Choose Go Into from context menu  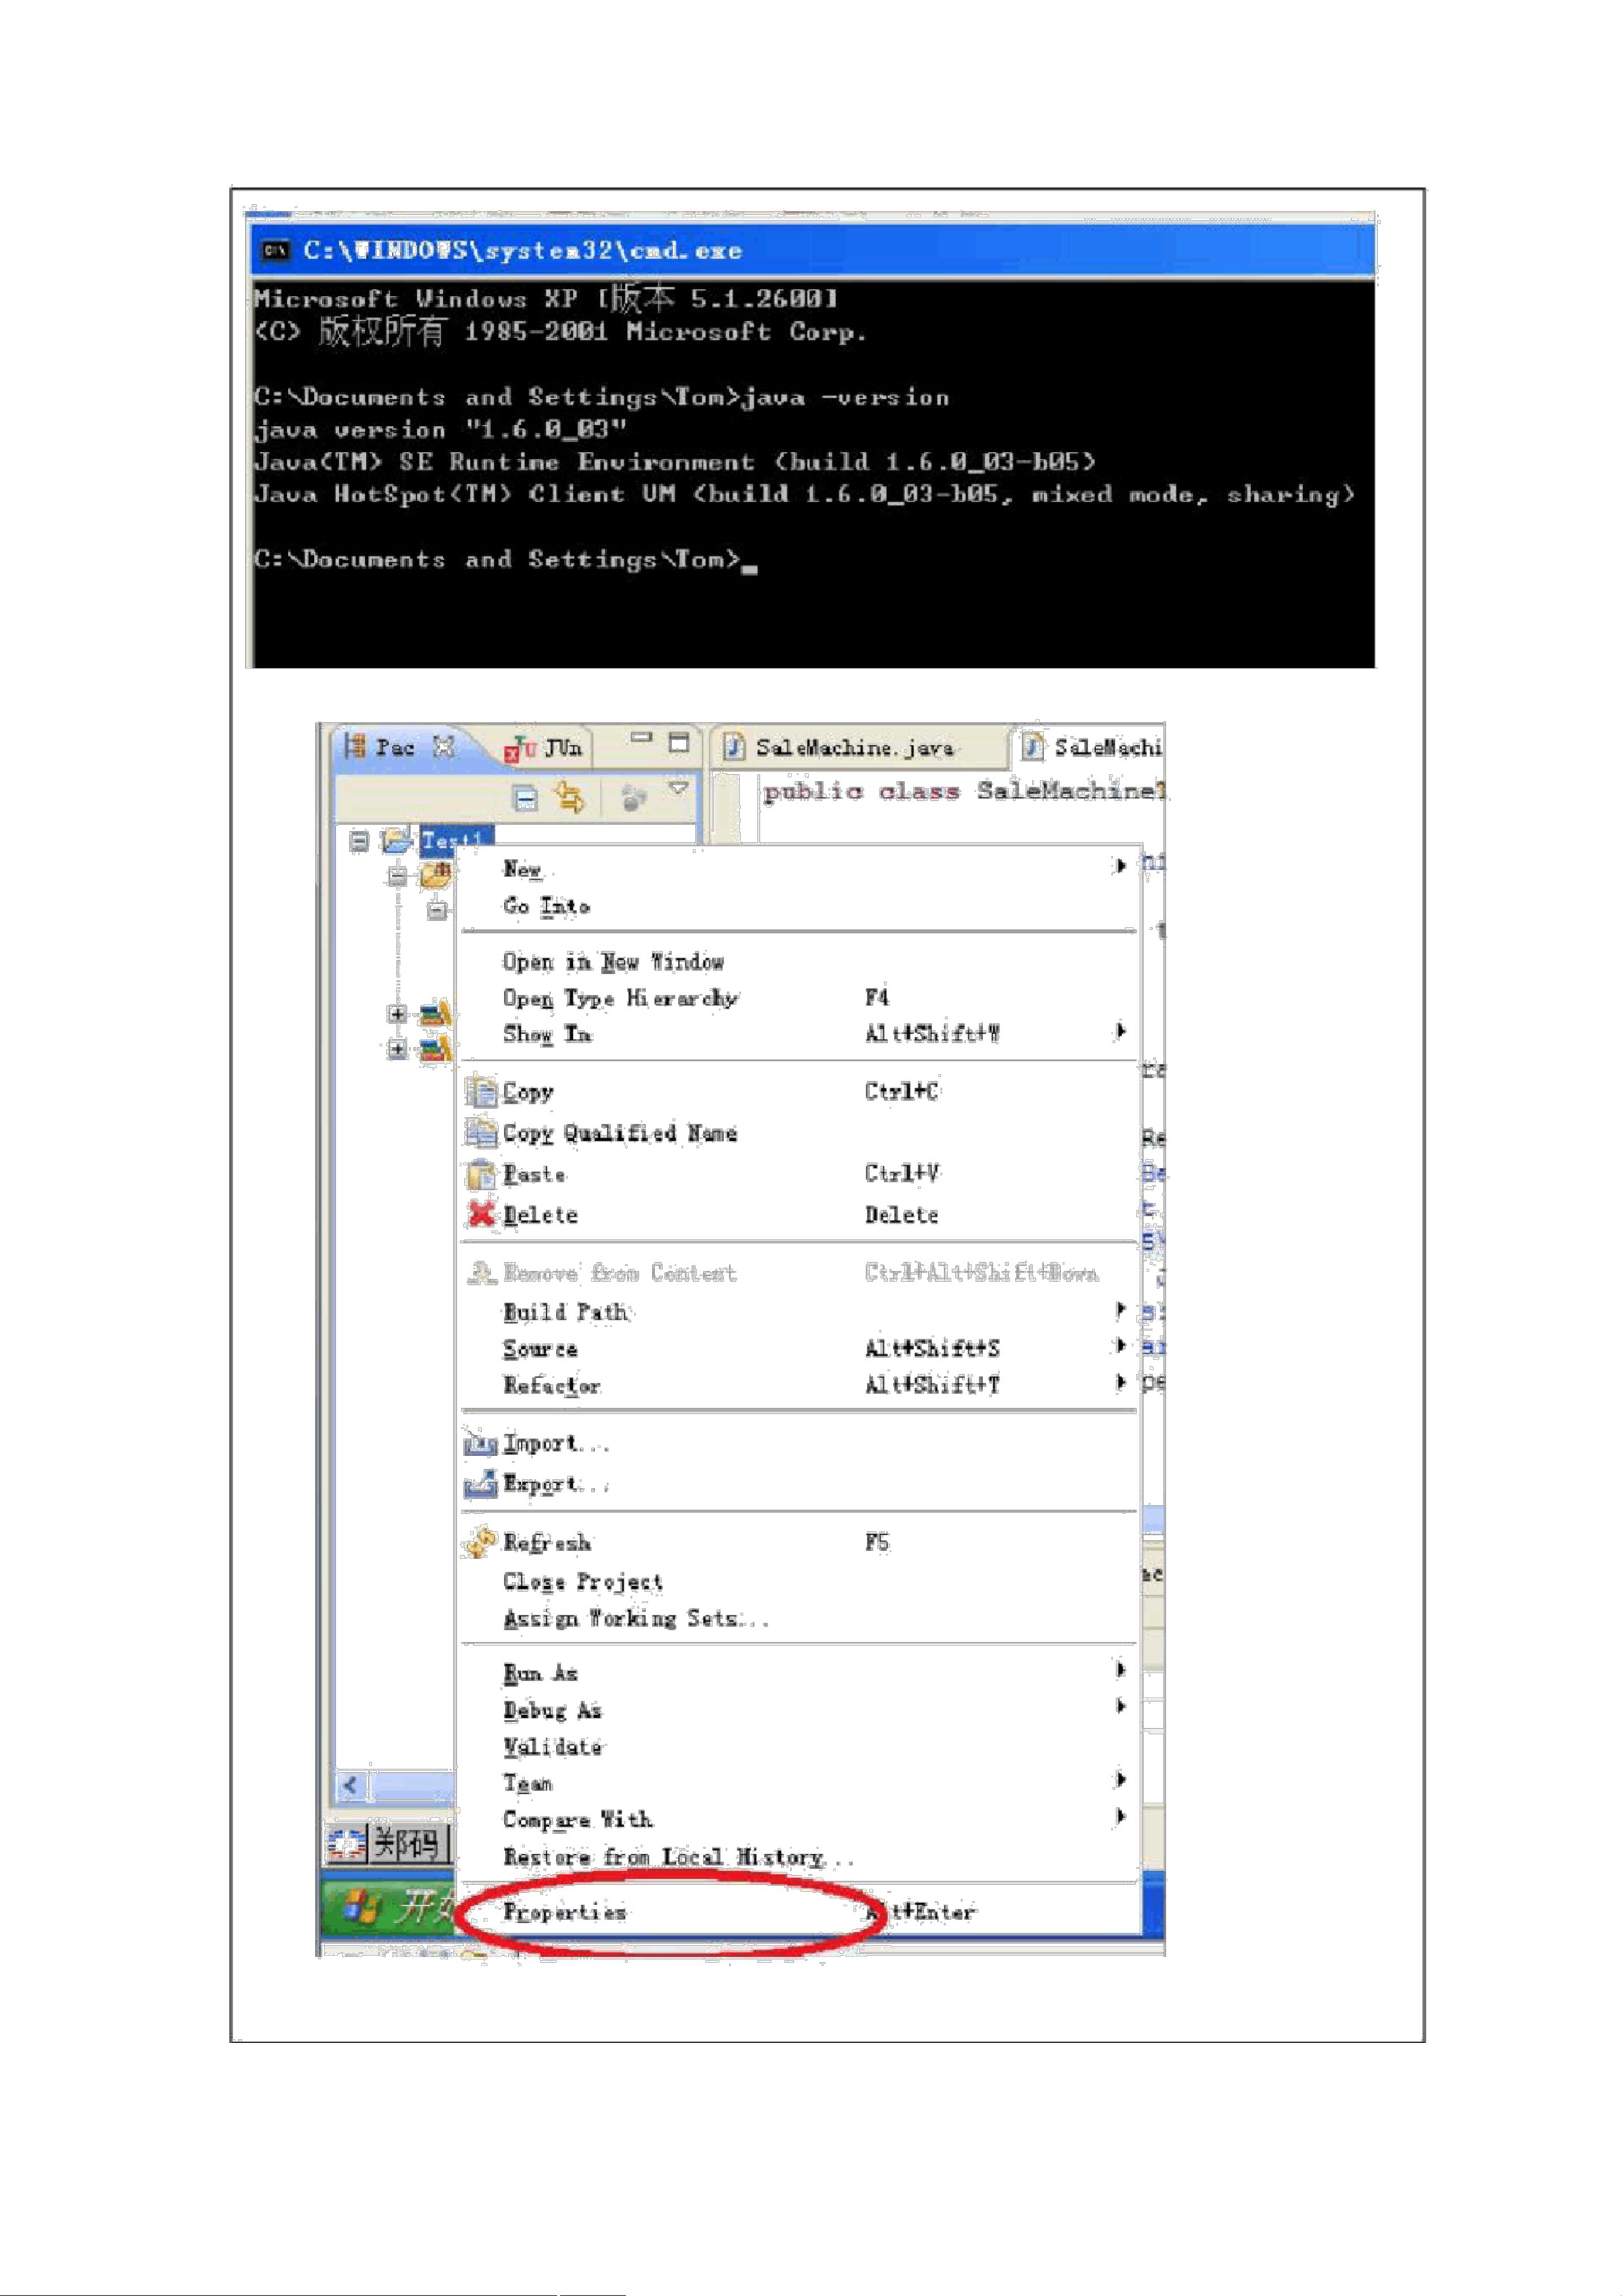pyautogui.click(x=798, y=906)
